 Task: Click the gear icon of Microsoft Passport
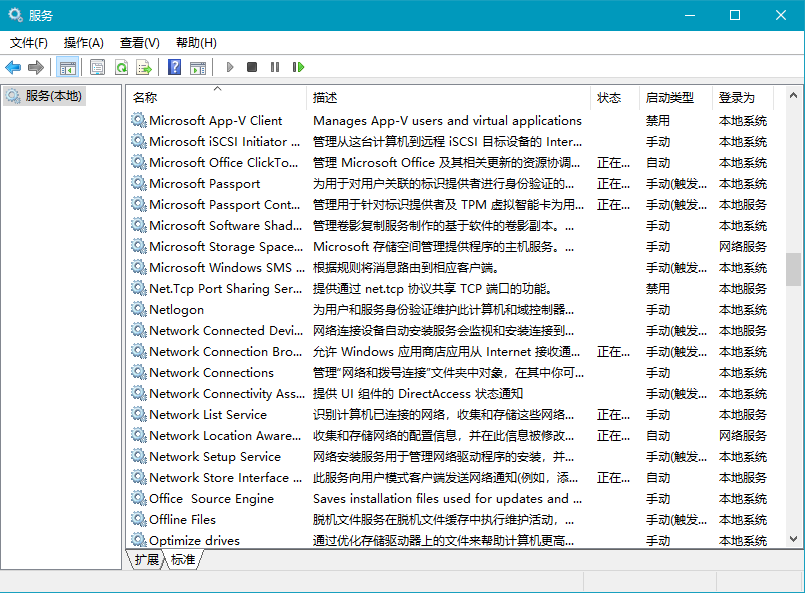(x=139, y=183)
